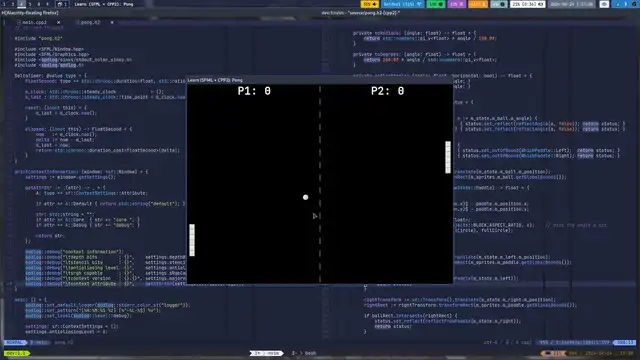Click the white battery percentage block
The width and height of the screenshot is (640, 360).
click(x=527, y=4)
